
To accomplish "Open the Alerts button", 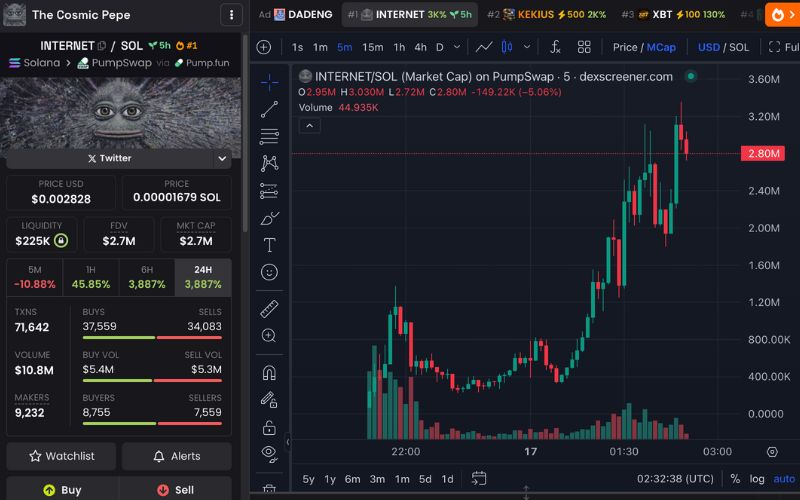I will click(x=177, y=456).
